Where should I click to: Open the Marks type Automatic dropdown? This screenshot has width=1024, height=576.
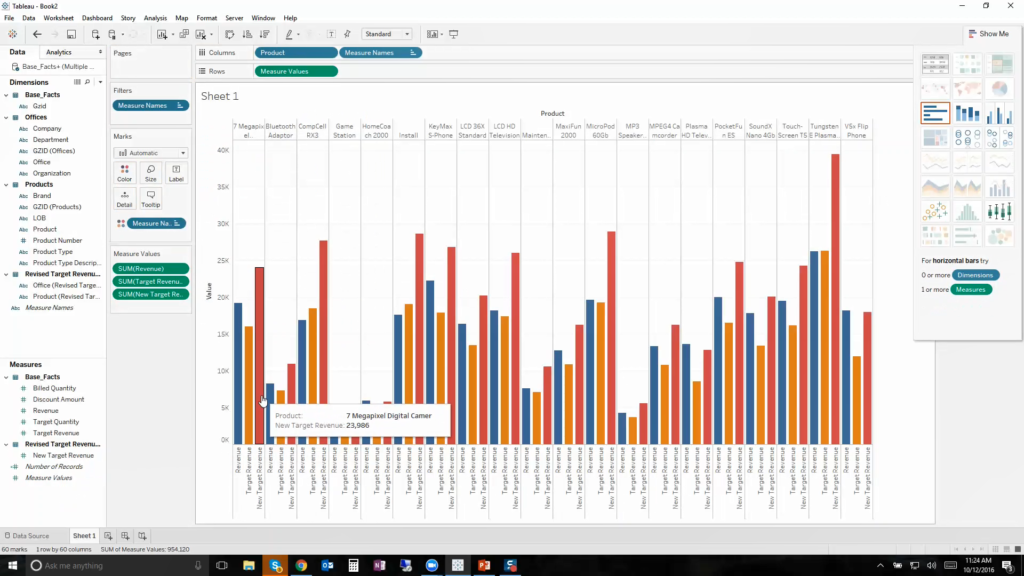pyautogui.click(x=151, y=153)
